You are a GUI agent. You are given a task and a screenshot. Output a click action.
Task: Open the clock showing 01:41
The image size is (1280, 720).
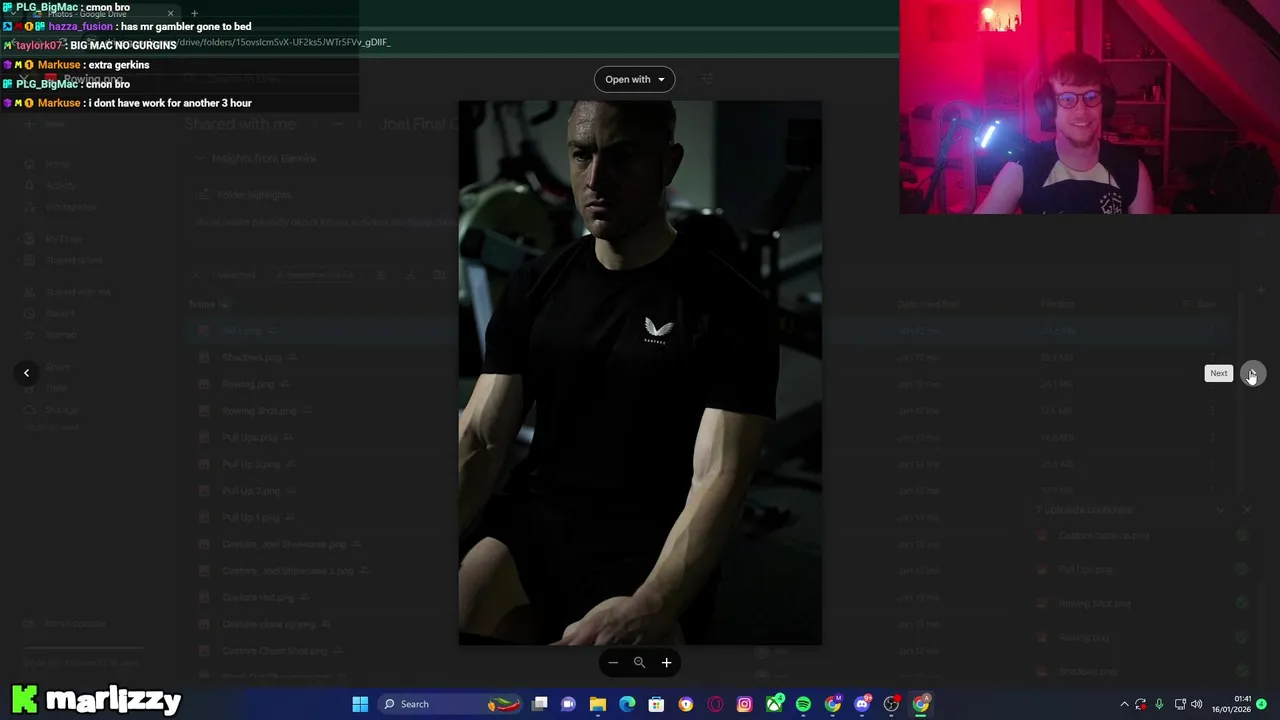(x=1232, y=704)
